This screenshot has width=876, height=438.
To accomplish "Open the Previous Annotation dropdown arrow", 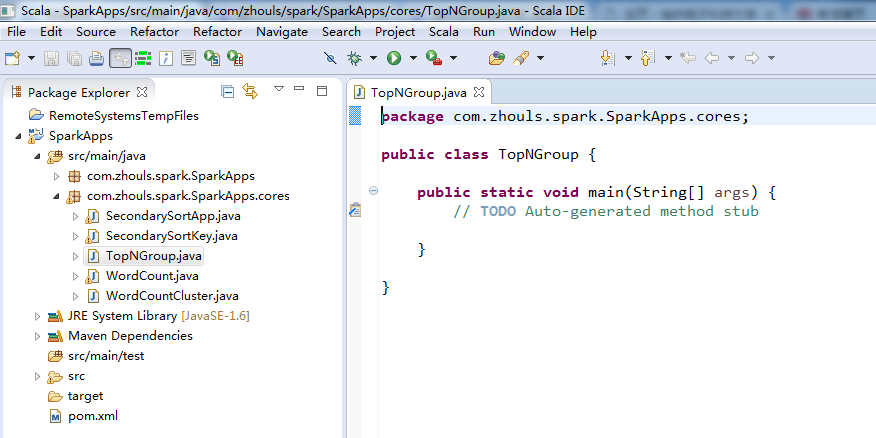I will [x=668, y=58].
